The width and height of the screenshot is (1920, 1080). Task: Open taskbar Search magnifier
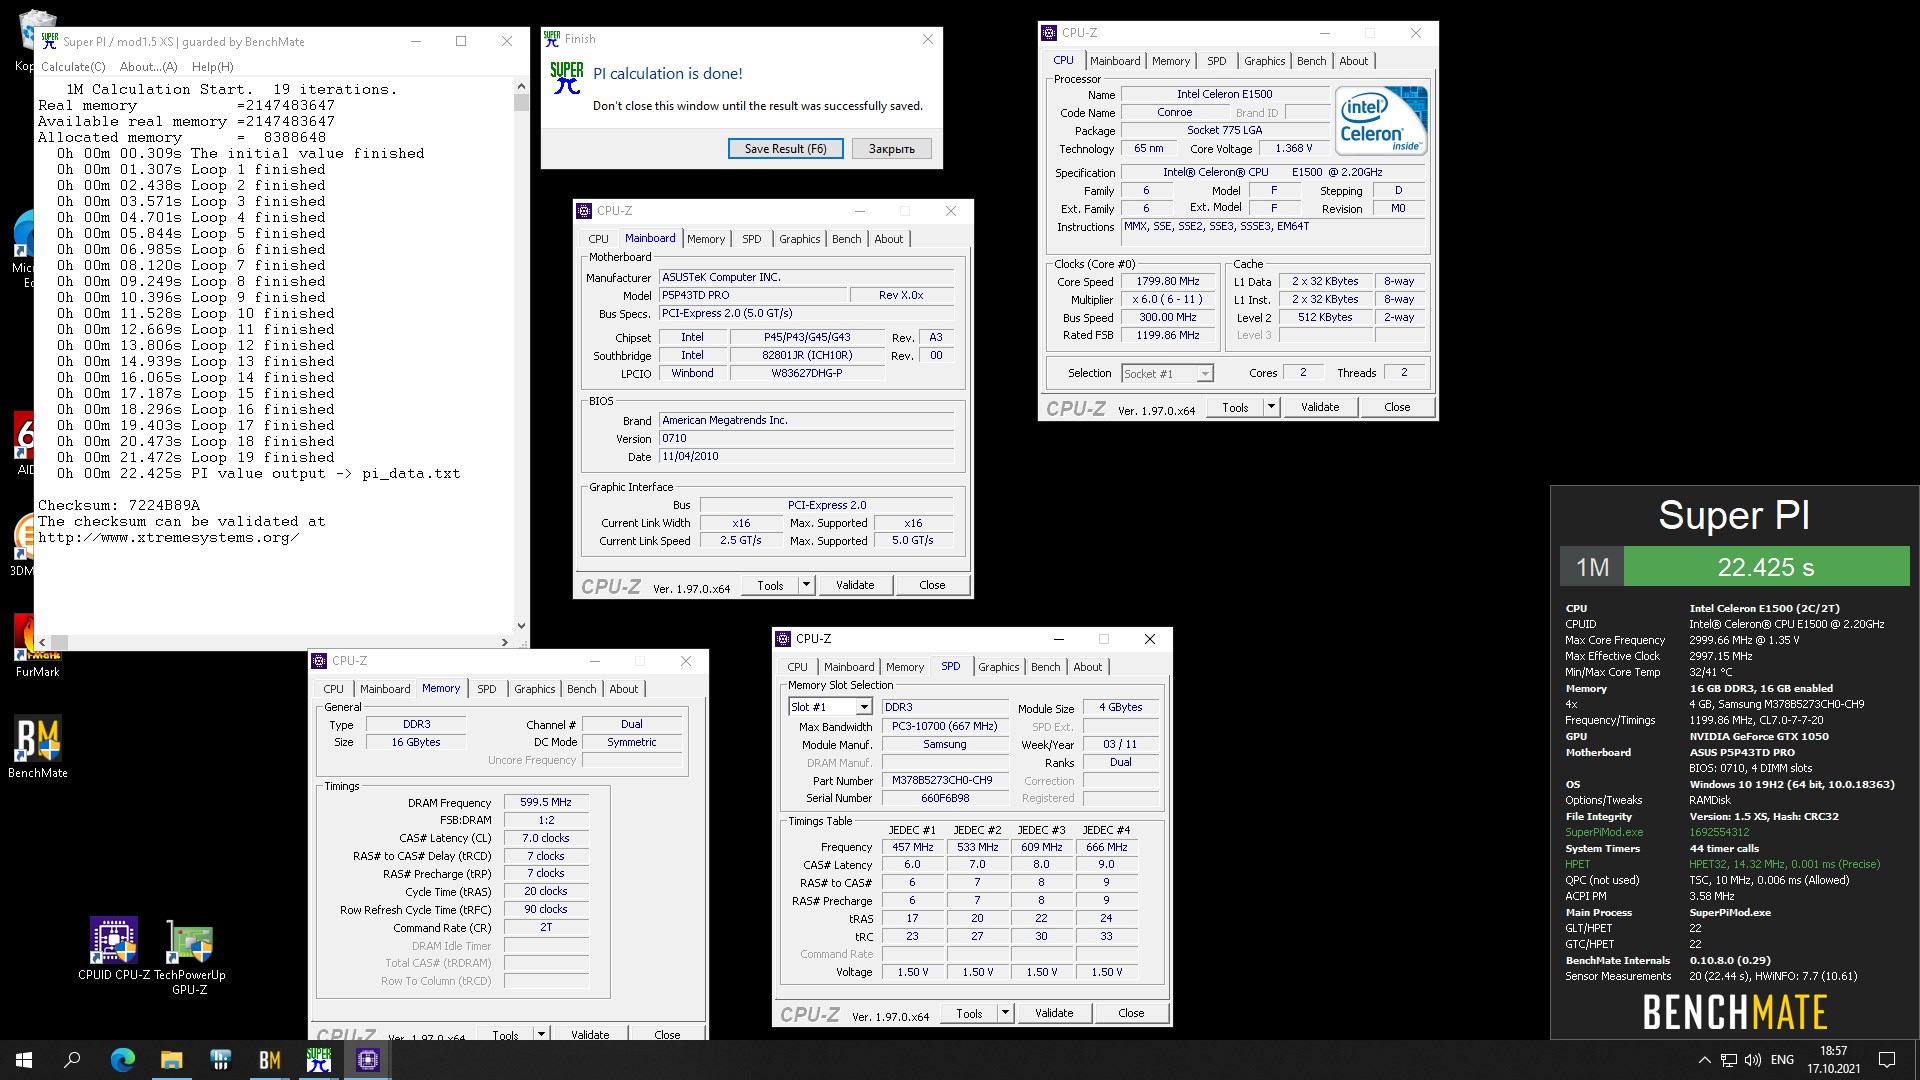point(72,1060)
